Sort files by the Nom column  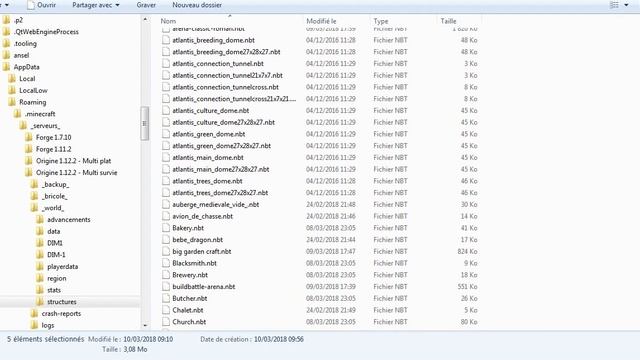[168, 21]
